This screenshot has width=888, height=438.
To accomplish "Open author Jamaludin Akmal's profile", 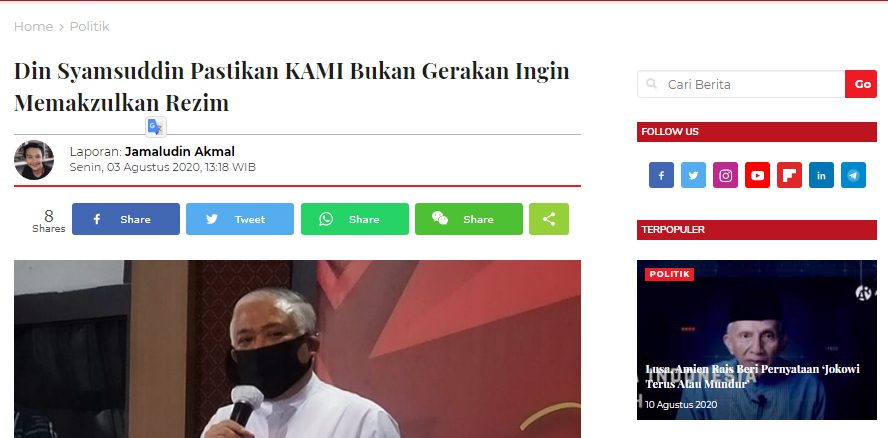I will [x=180, y=151].
